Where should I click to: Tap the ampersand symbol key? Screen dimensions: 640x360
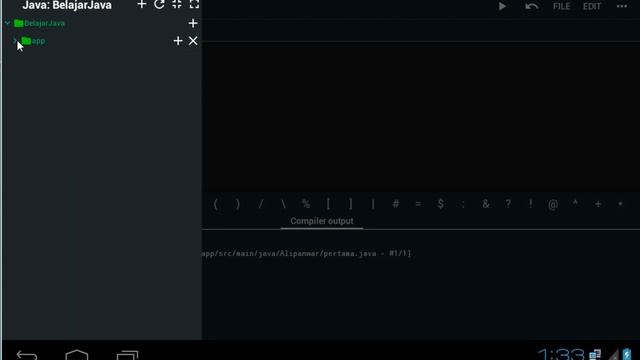click(x=486, y=204)
